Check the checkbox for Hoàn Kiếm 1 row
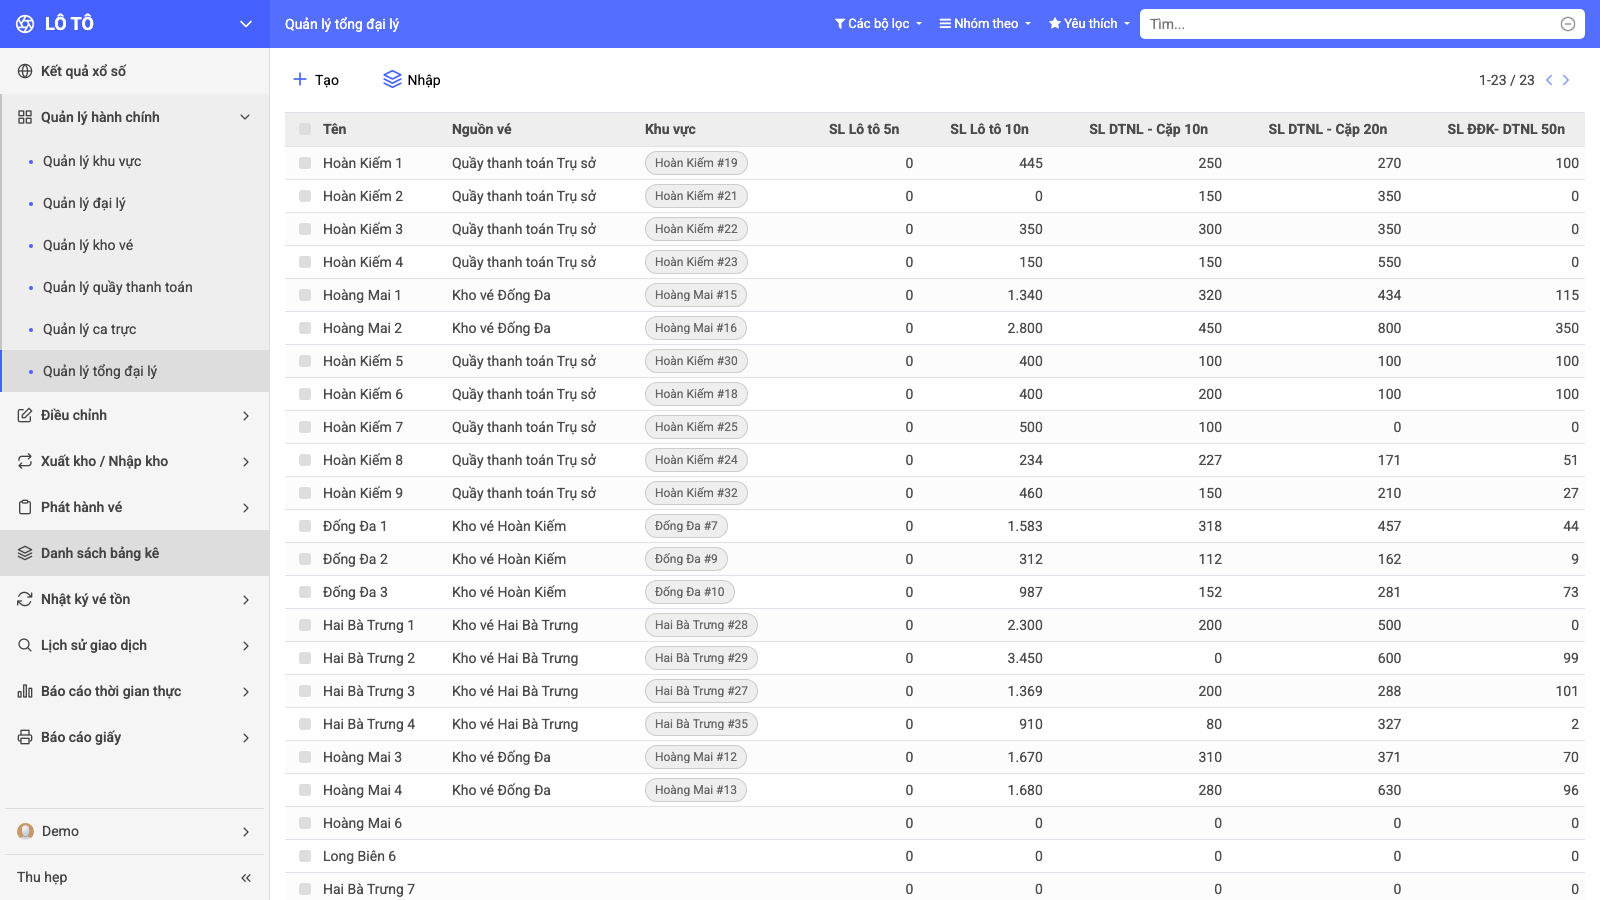The height and width of the screenshot is (900, 1600). pyautogui.click(x=305, y=163)
